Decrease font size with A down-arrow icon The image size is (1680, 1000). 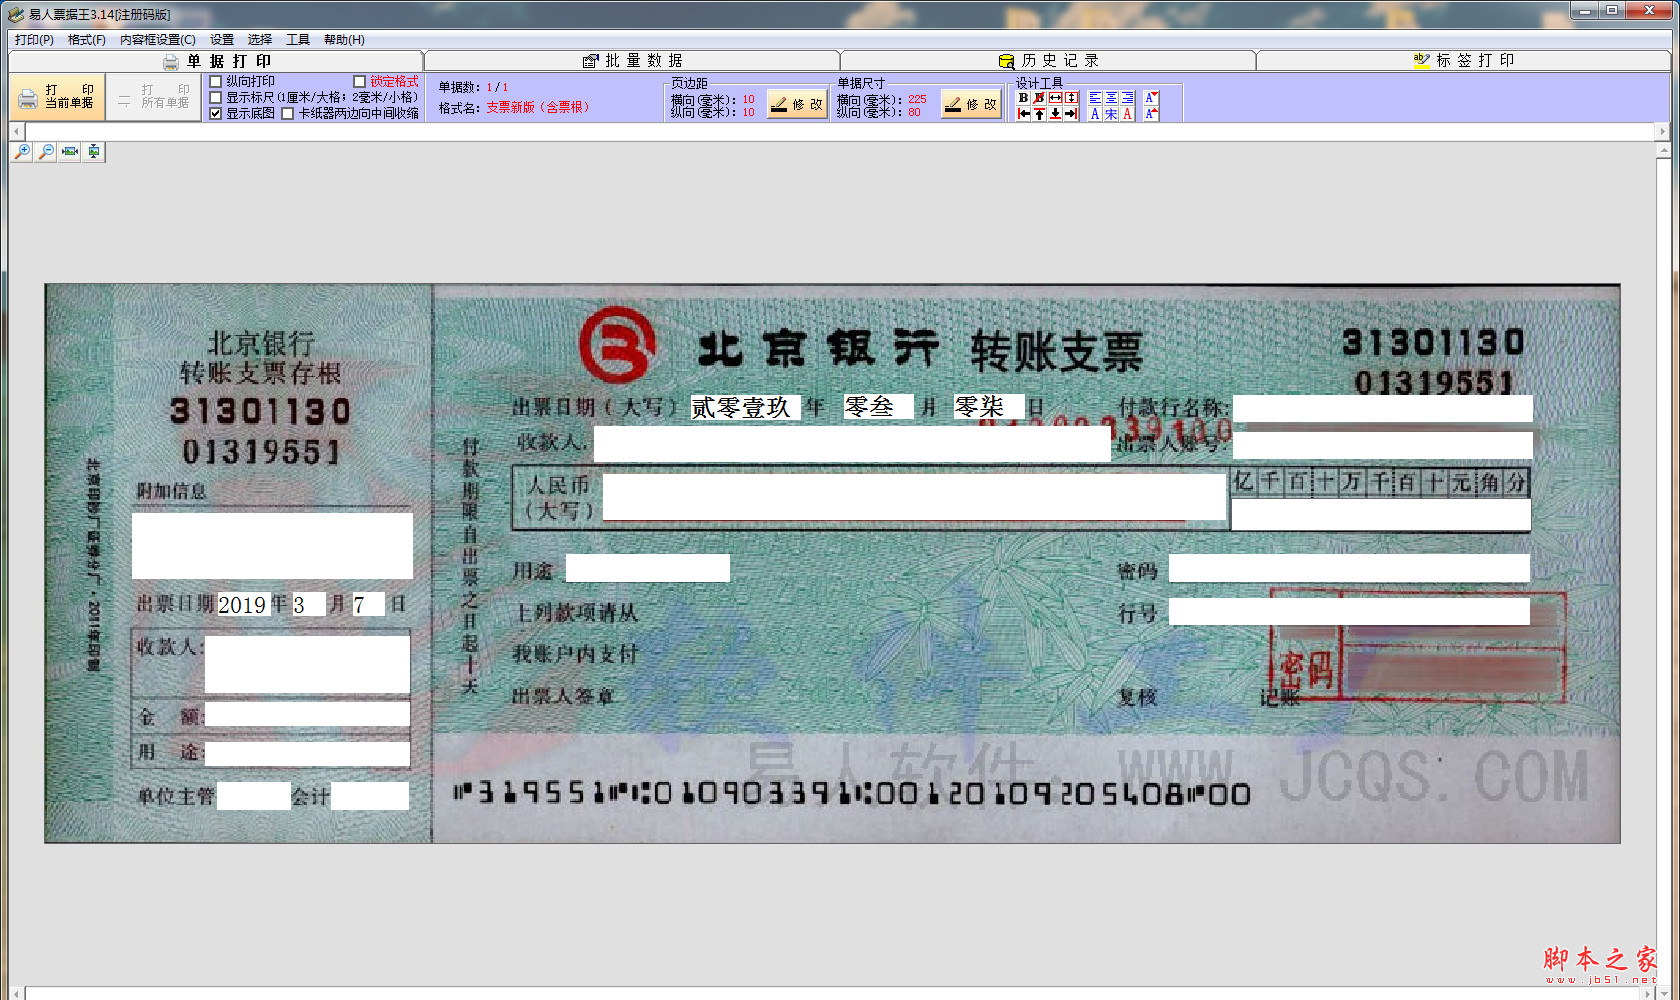(1151, 98)
